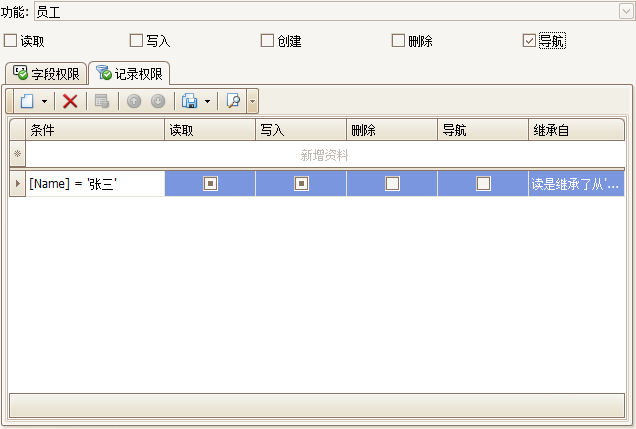
Task: Toggle 写入 checkbox in 张三 row
Action: pyautogui.click(x=301, y=184)
